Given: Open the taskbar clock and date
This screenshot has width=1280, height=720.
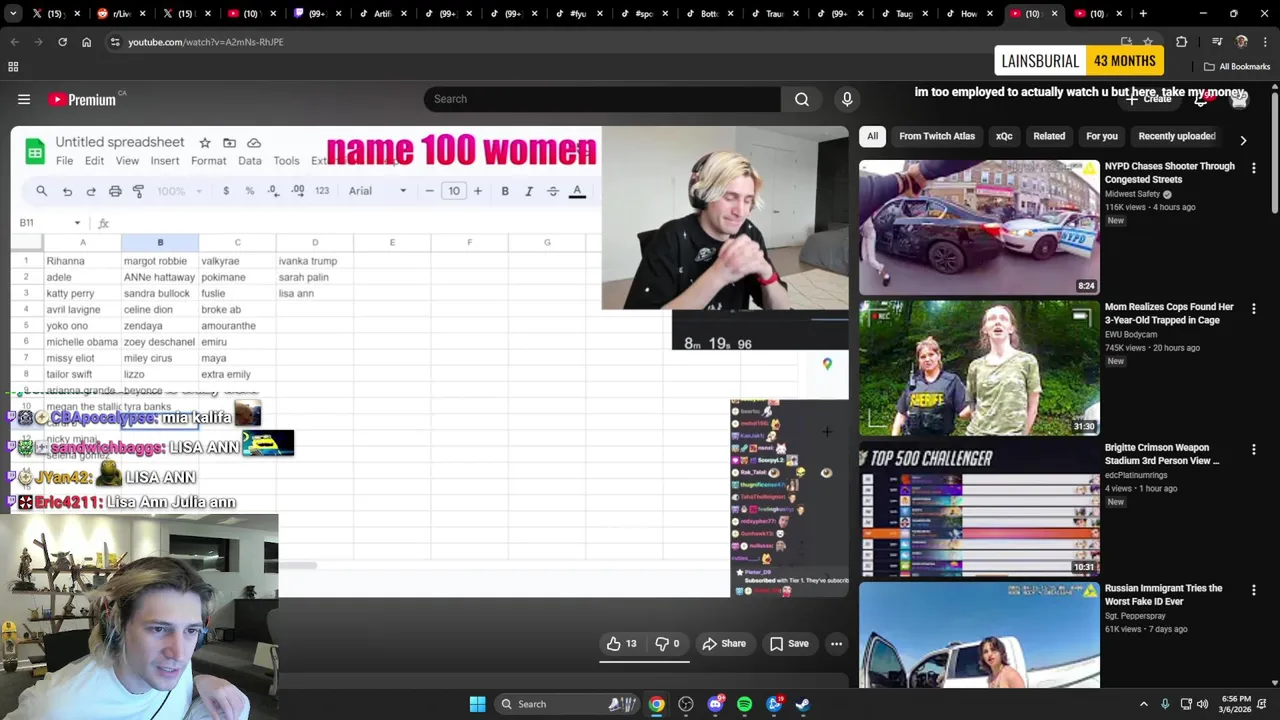Looking at the screenshot, I should point(1235,704).
